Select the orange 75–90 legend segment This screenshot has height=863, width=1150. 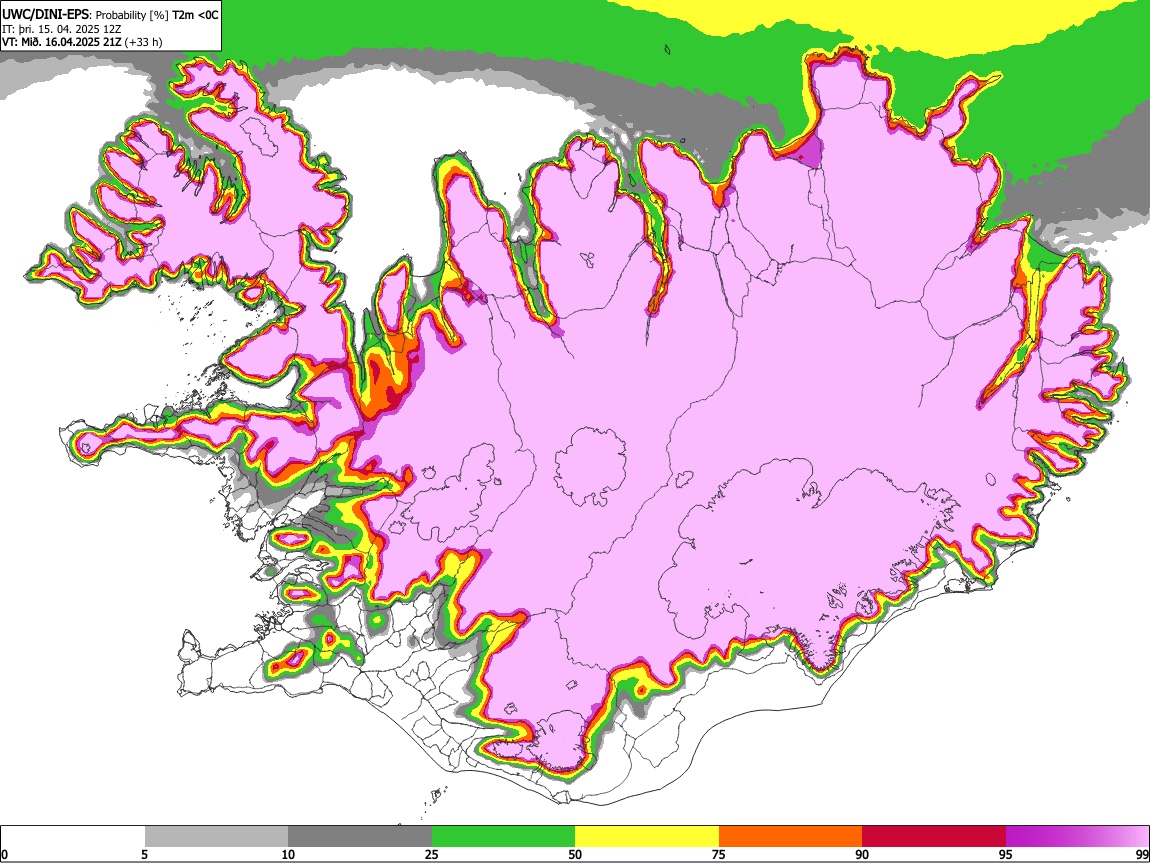790,836
